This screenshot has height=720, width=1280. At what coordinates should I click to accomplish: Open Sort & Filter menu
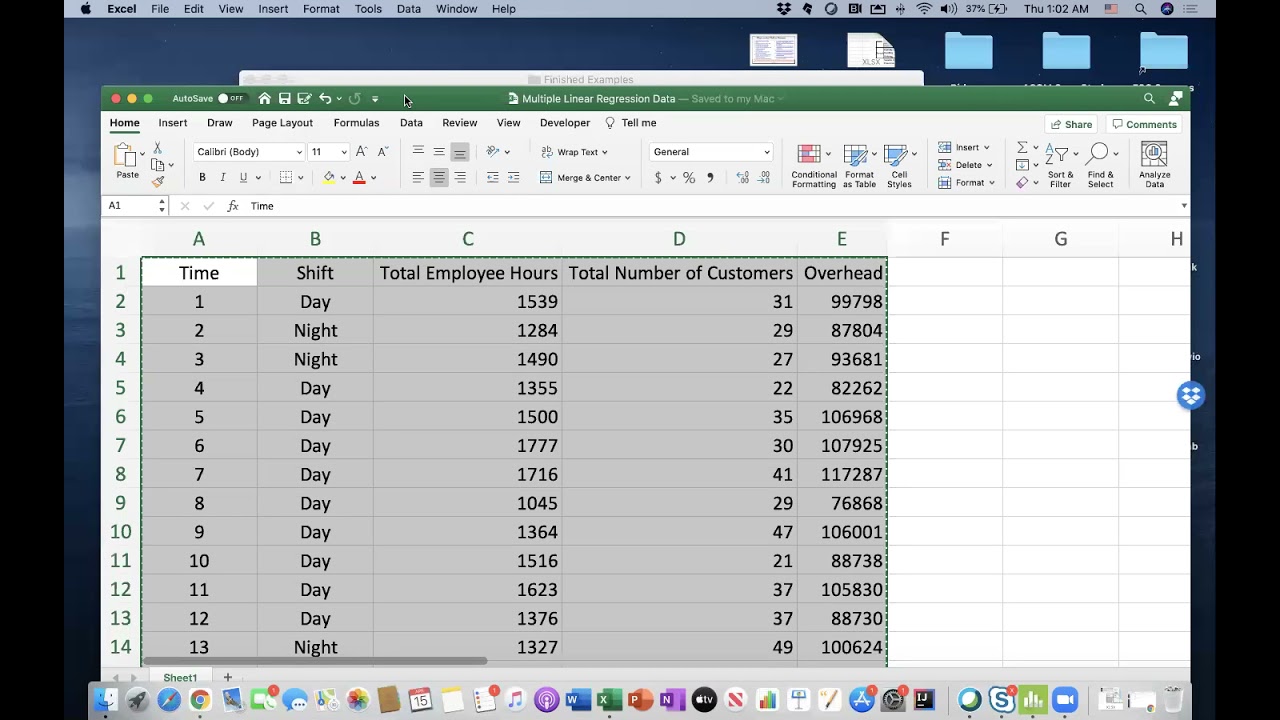coord(1060,166)
